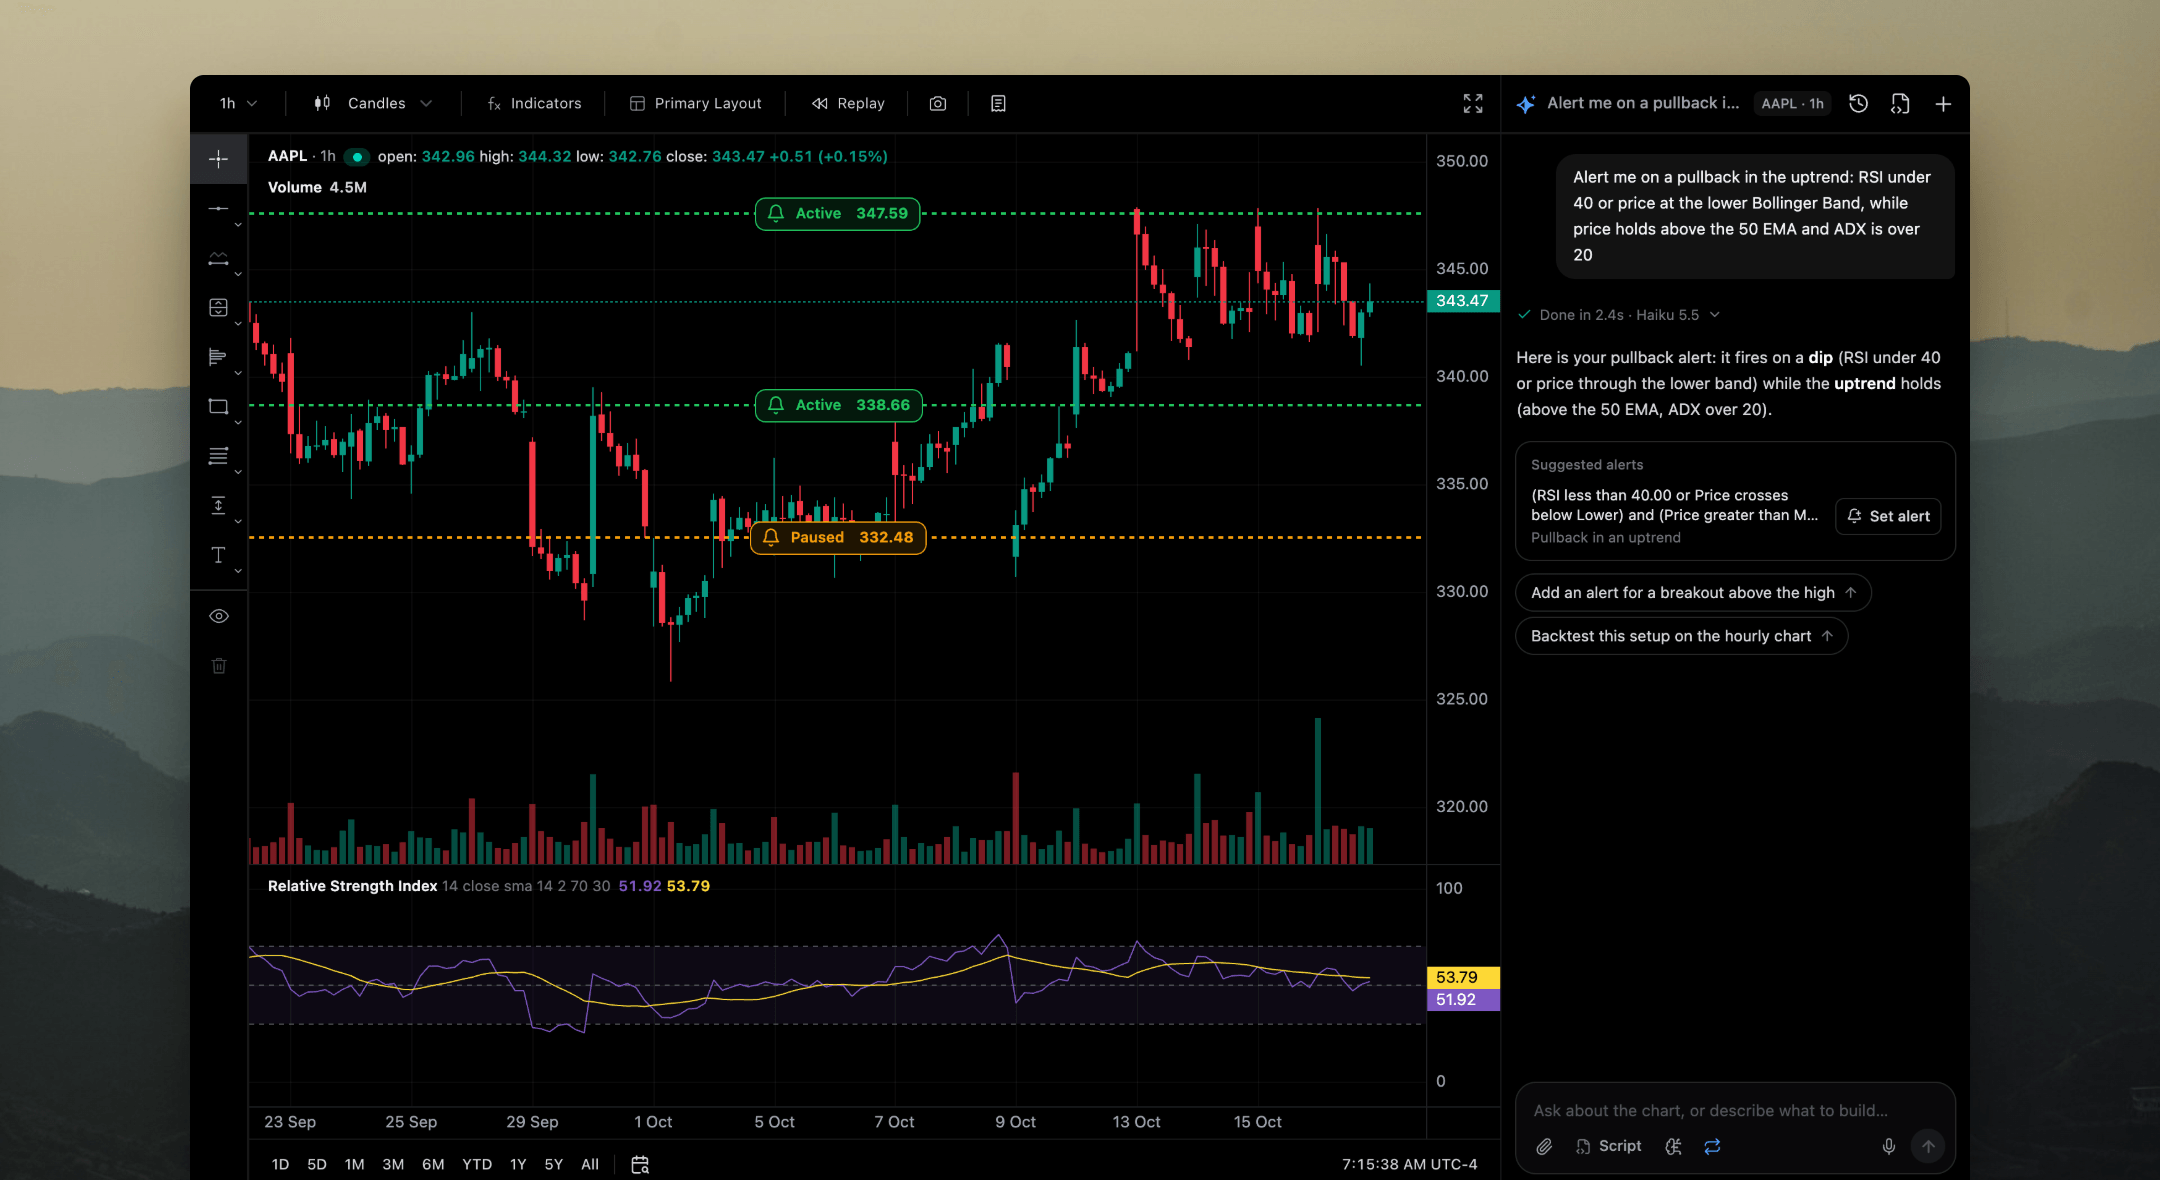This screenshot has width=2160, height=1180.
Task: Select the Active 347.59 alert label
Action: pos(837,214)
